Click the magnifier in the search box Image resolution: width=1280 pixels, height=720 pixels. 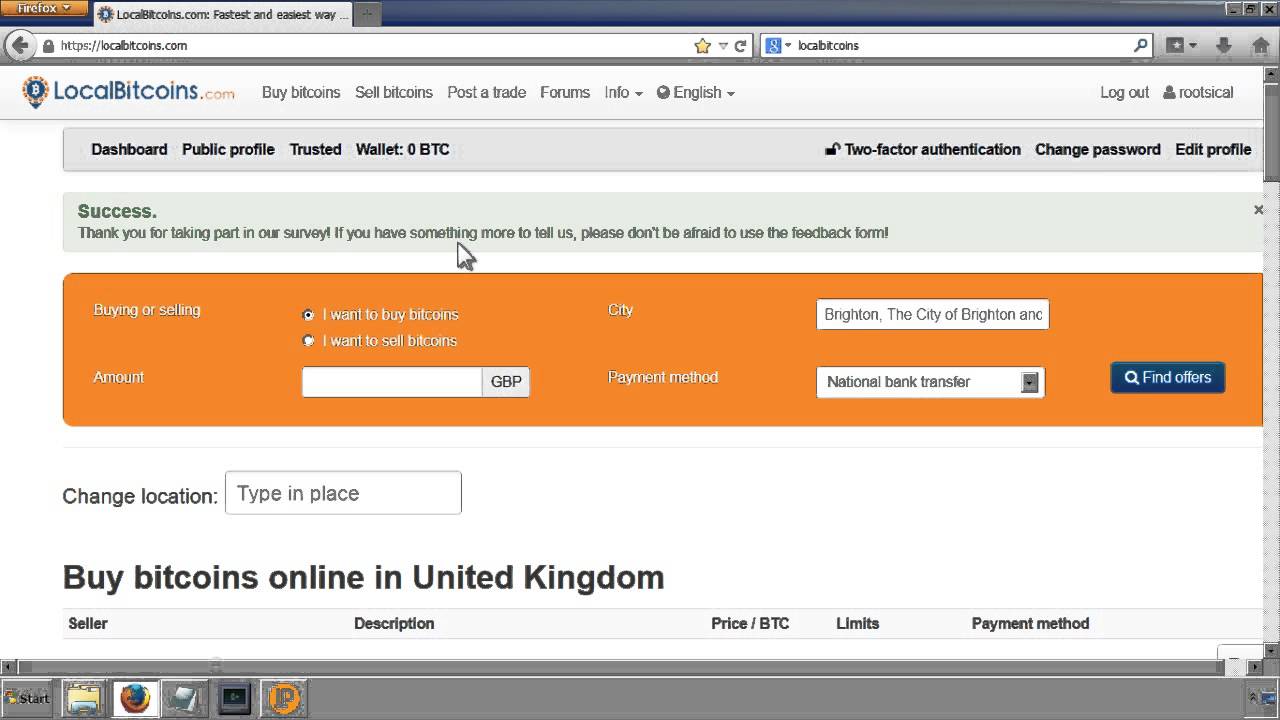1140,45
